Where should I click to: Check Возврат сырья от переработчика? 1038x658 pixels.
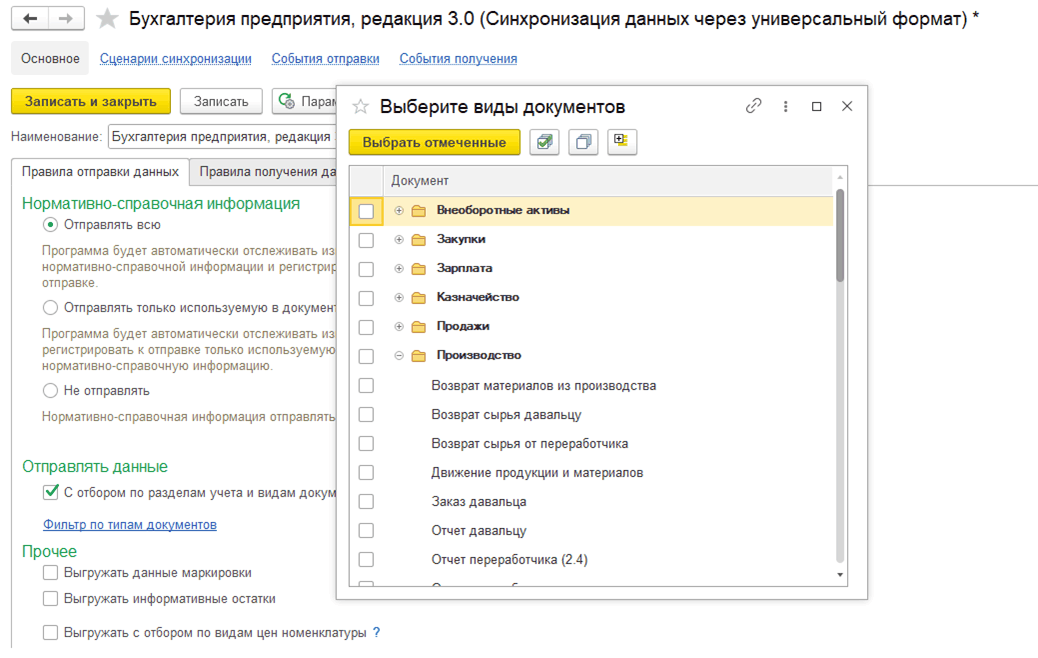(x=366, y=444)
